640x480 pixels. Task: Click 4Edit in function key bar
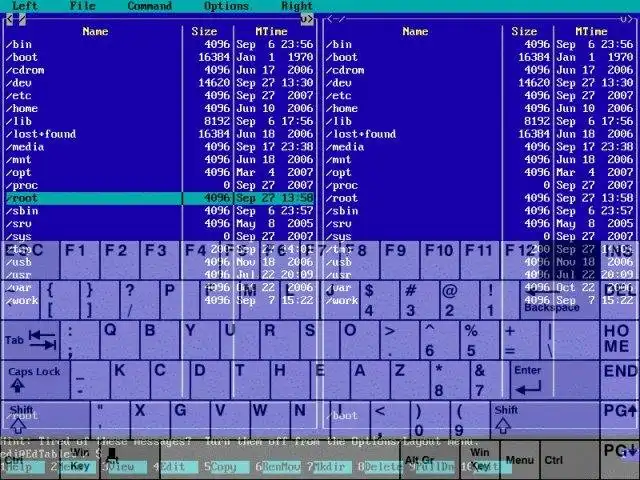176,467
